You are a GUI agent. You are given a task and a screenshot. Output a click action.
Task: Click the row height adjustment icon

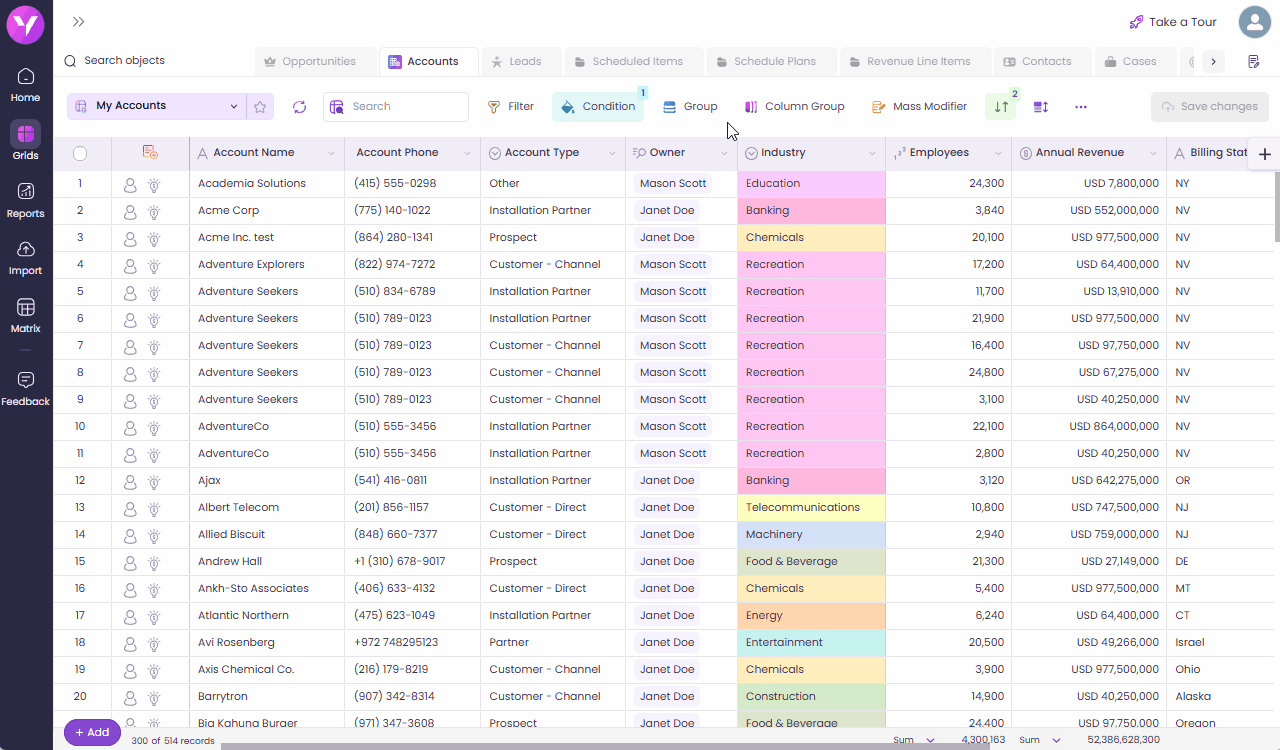point(1041,107)
